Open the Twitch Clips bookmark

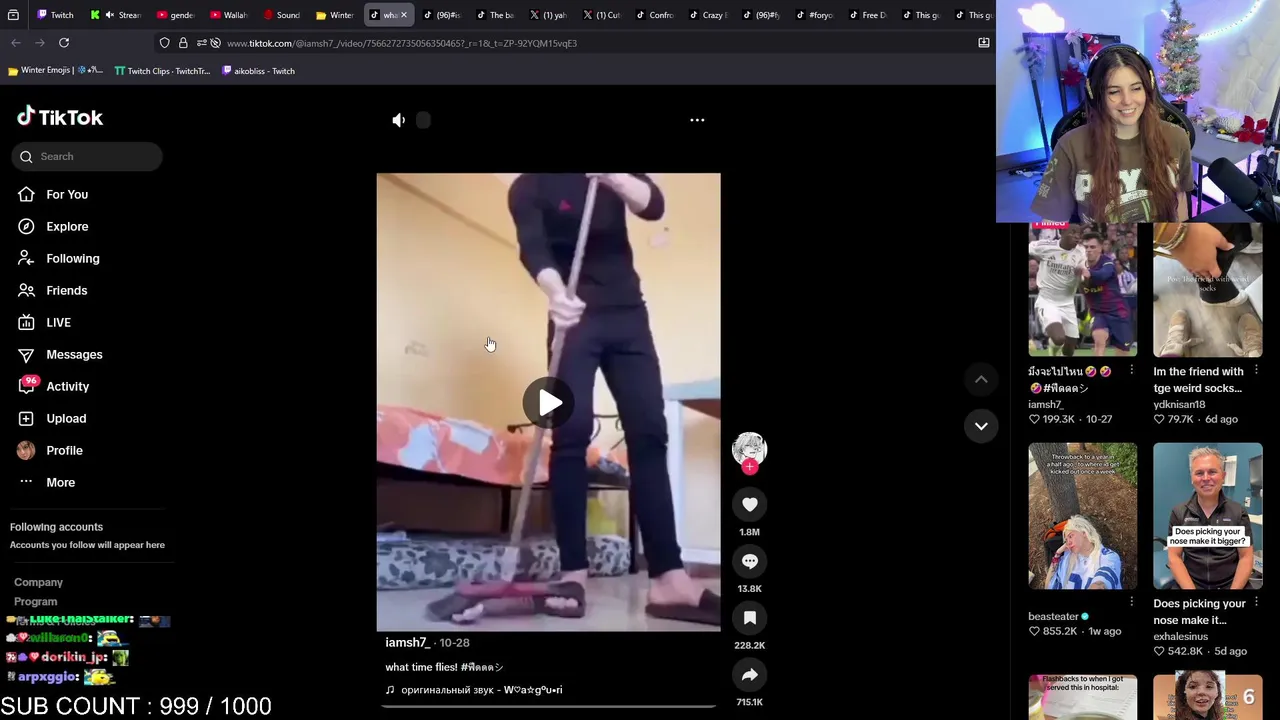coord(162,71)
